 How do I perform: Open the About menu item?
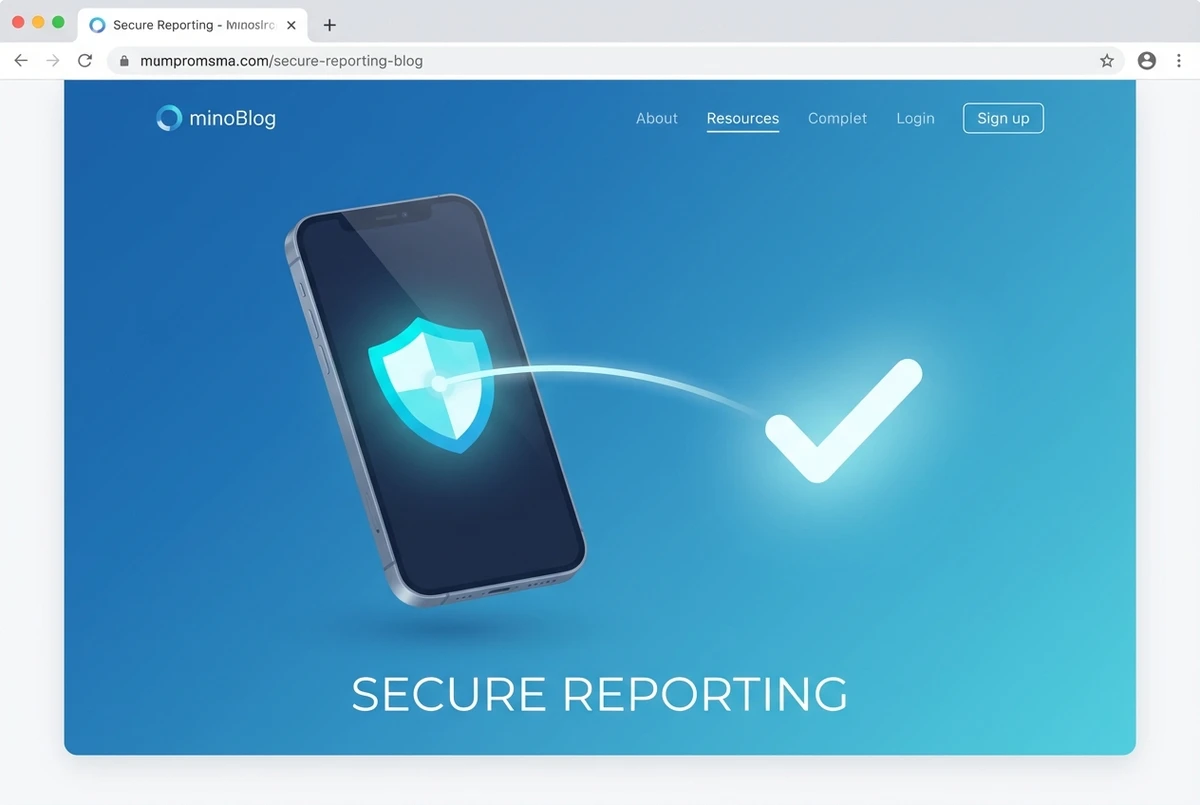[x=656, y=118]
